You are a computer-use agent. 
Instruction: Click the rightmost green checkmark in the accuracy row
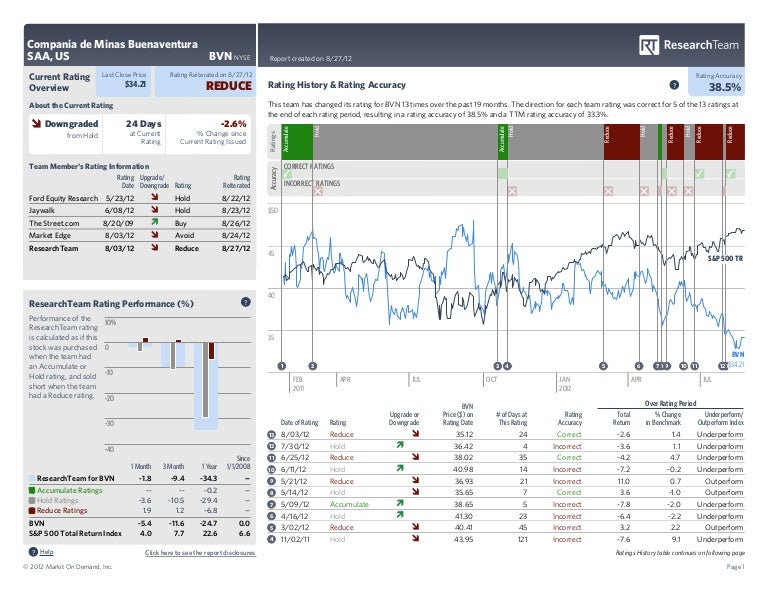click(x=731, y=173)
